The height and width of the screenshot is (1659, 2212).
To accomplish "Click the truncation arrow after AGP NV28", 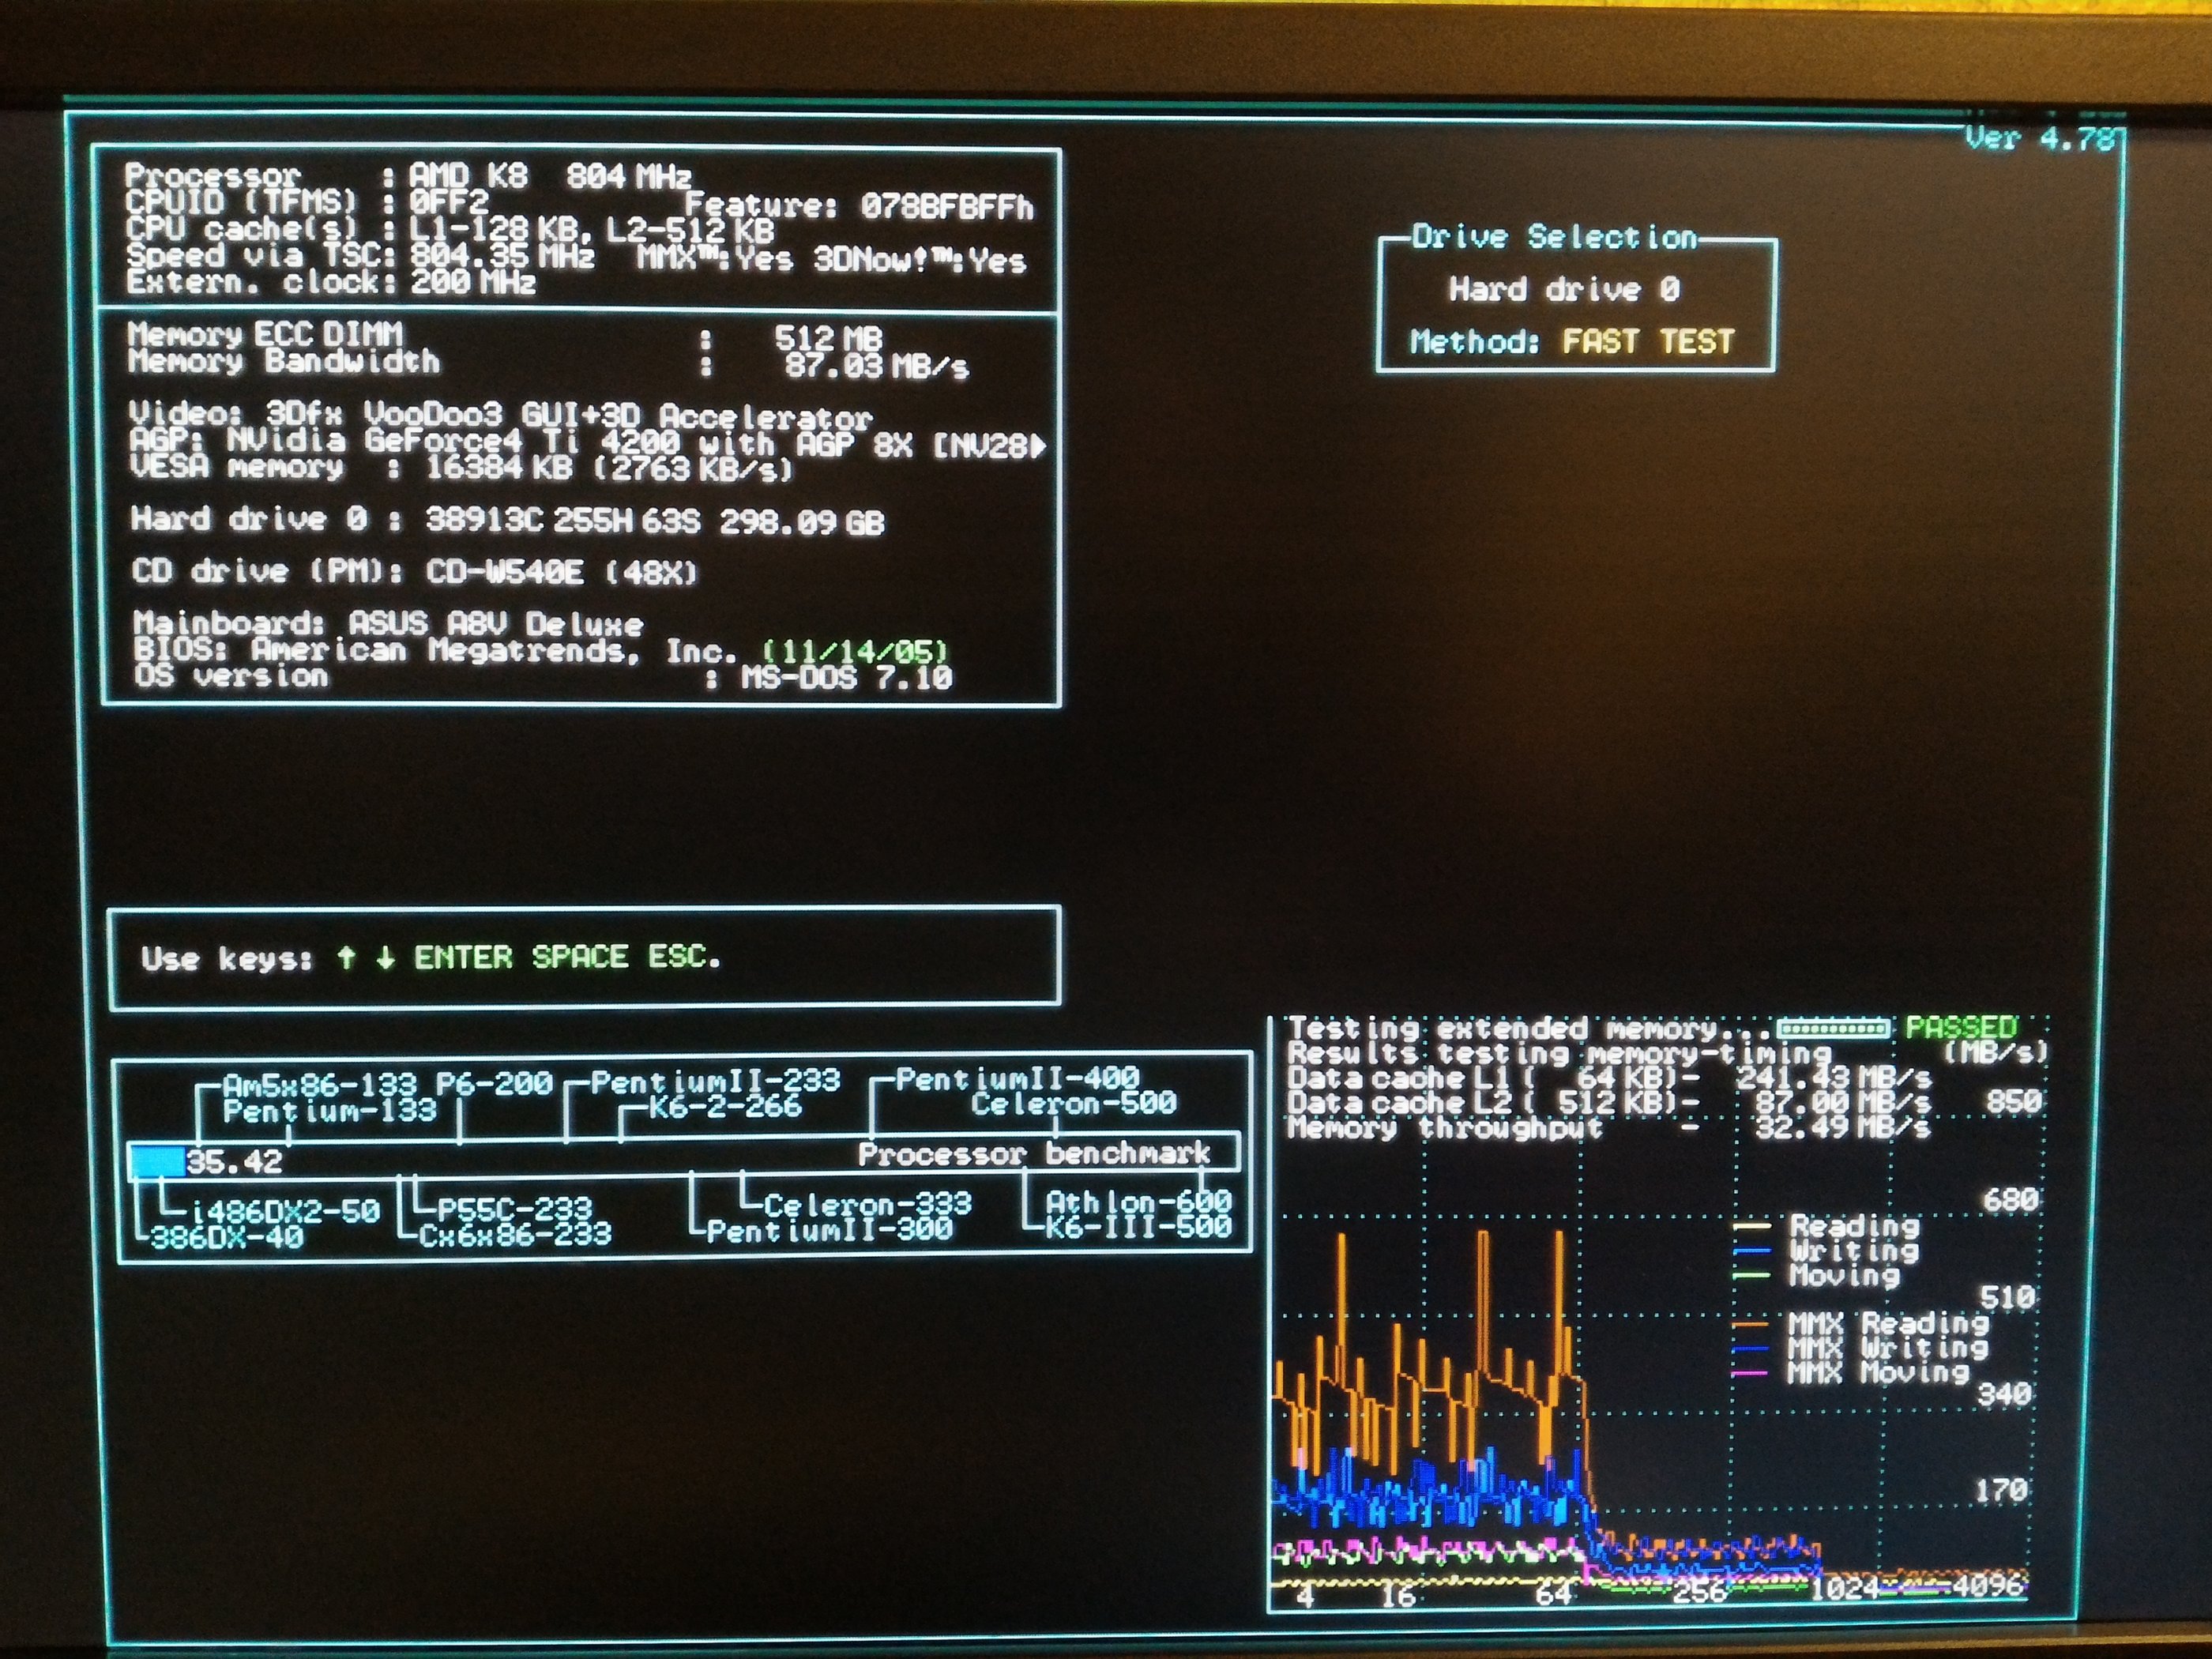I will tap(1038, 446).
